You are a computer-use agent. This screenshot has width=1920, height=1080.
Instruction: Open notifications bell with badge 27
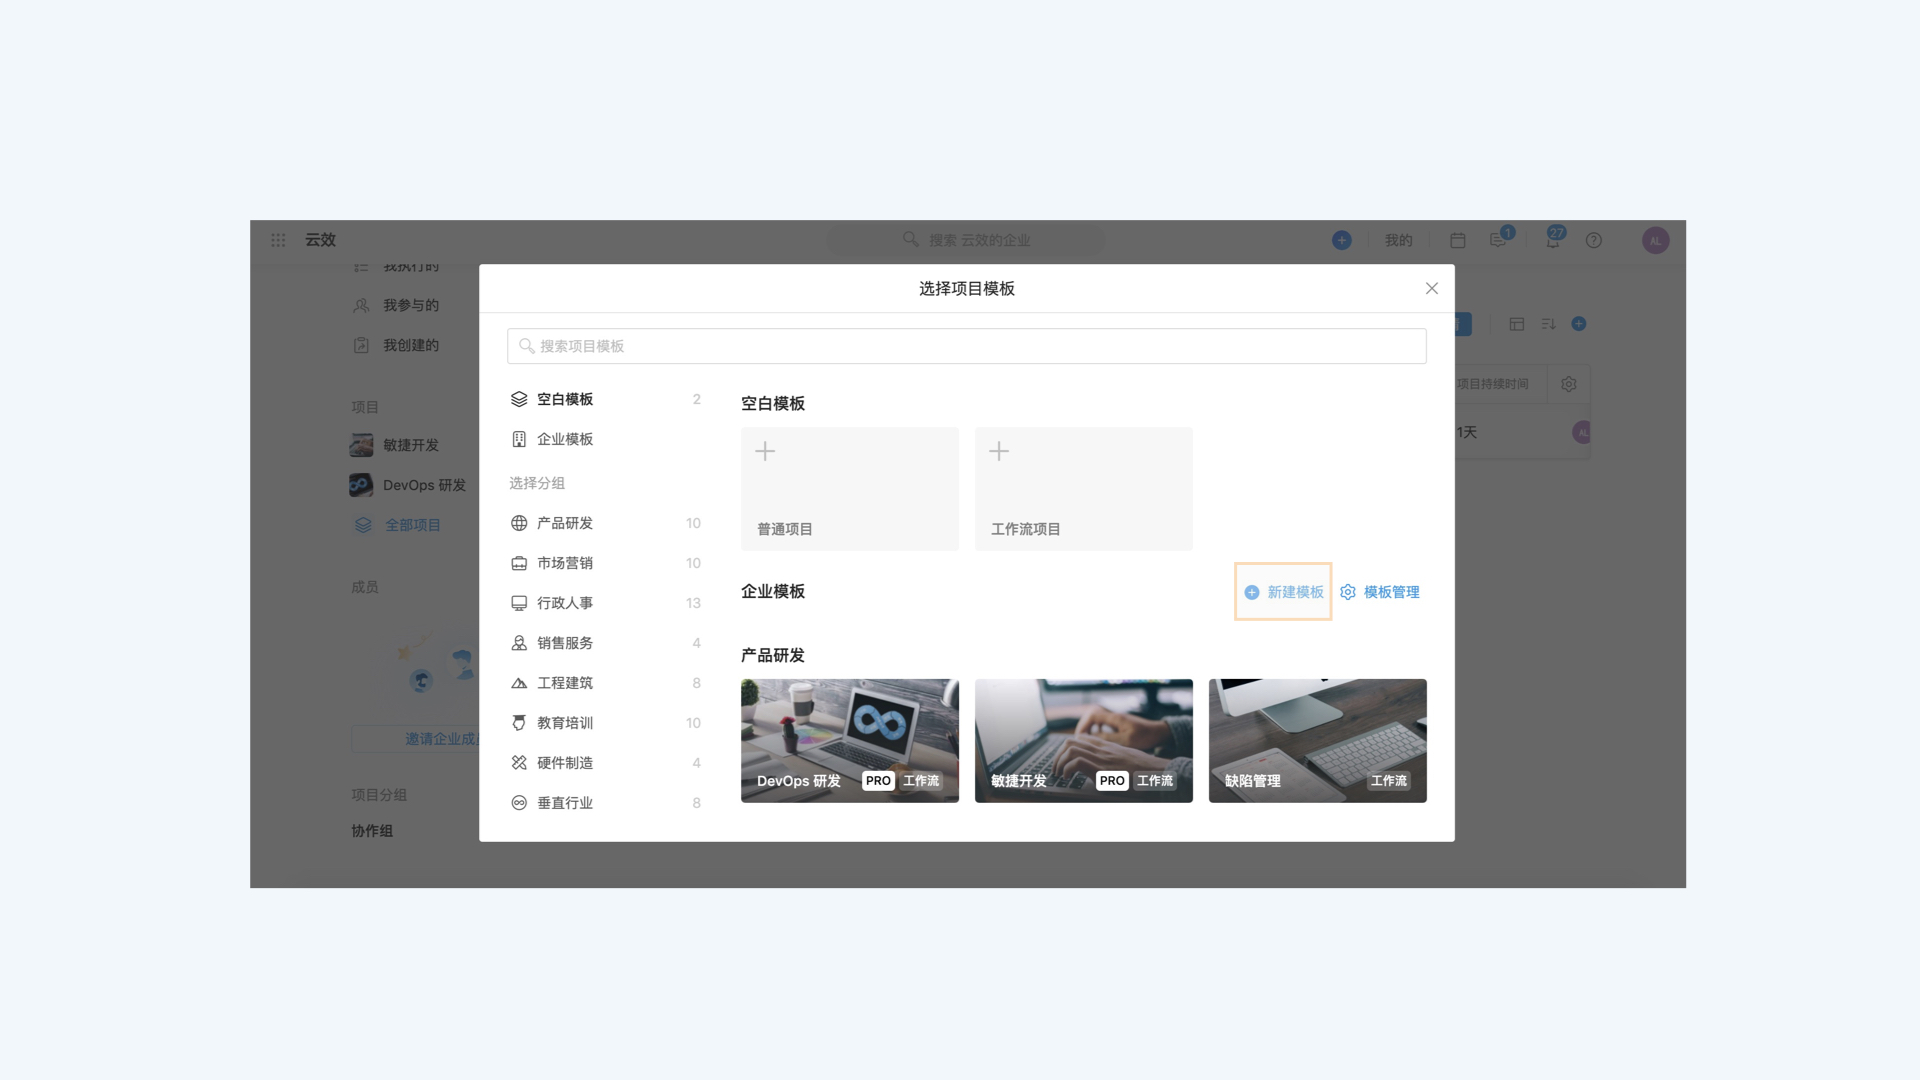pos(1554,238)
